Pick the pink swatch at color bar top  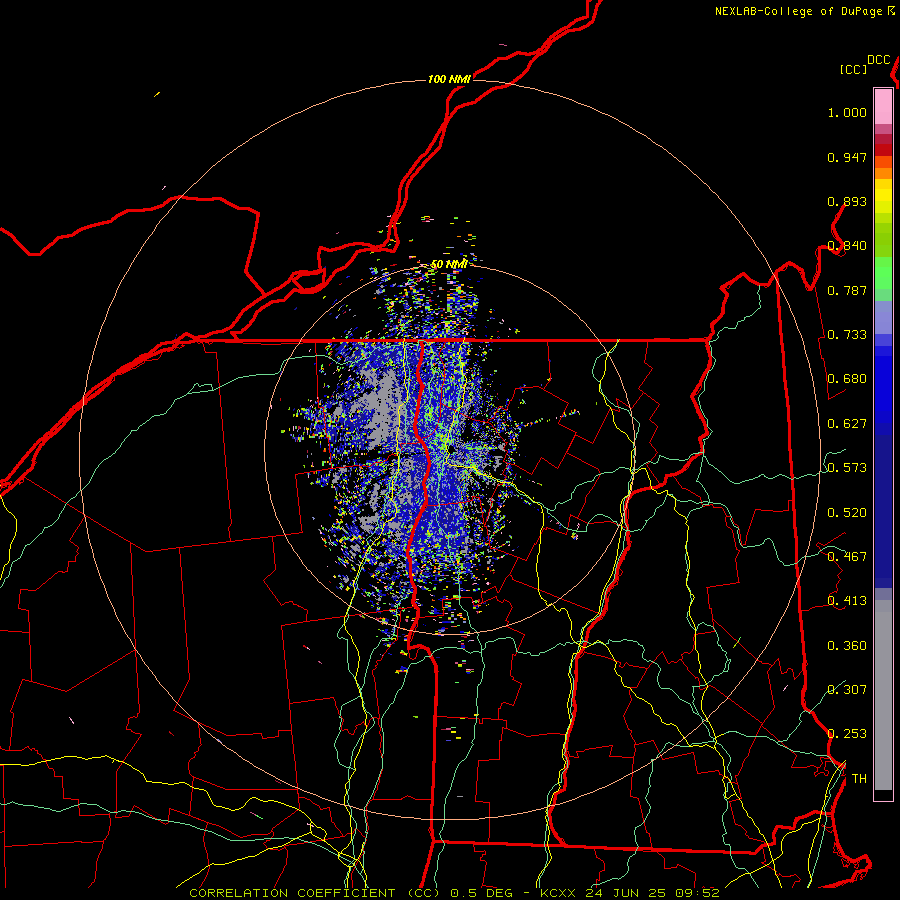[x=883, y=107]
